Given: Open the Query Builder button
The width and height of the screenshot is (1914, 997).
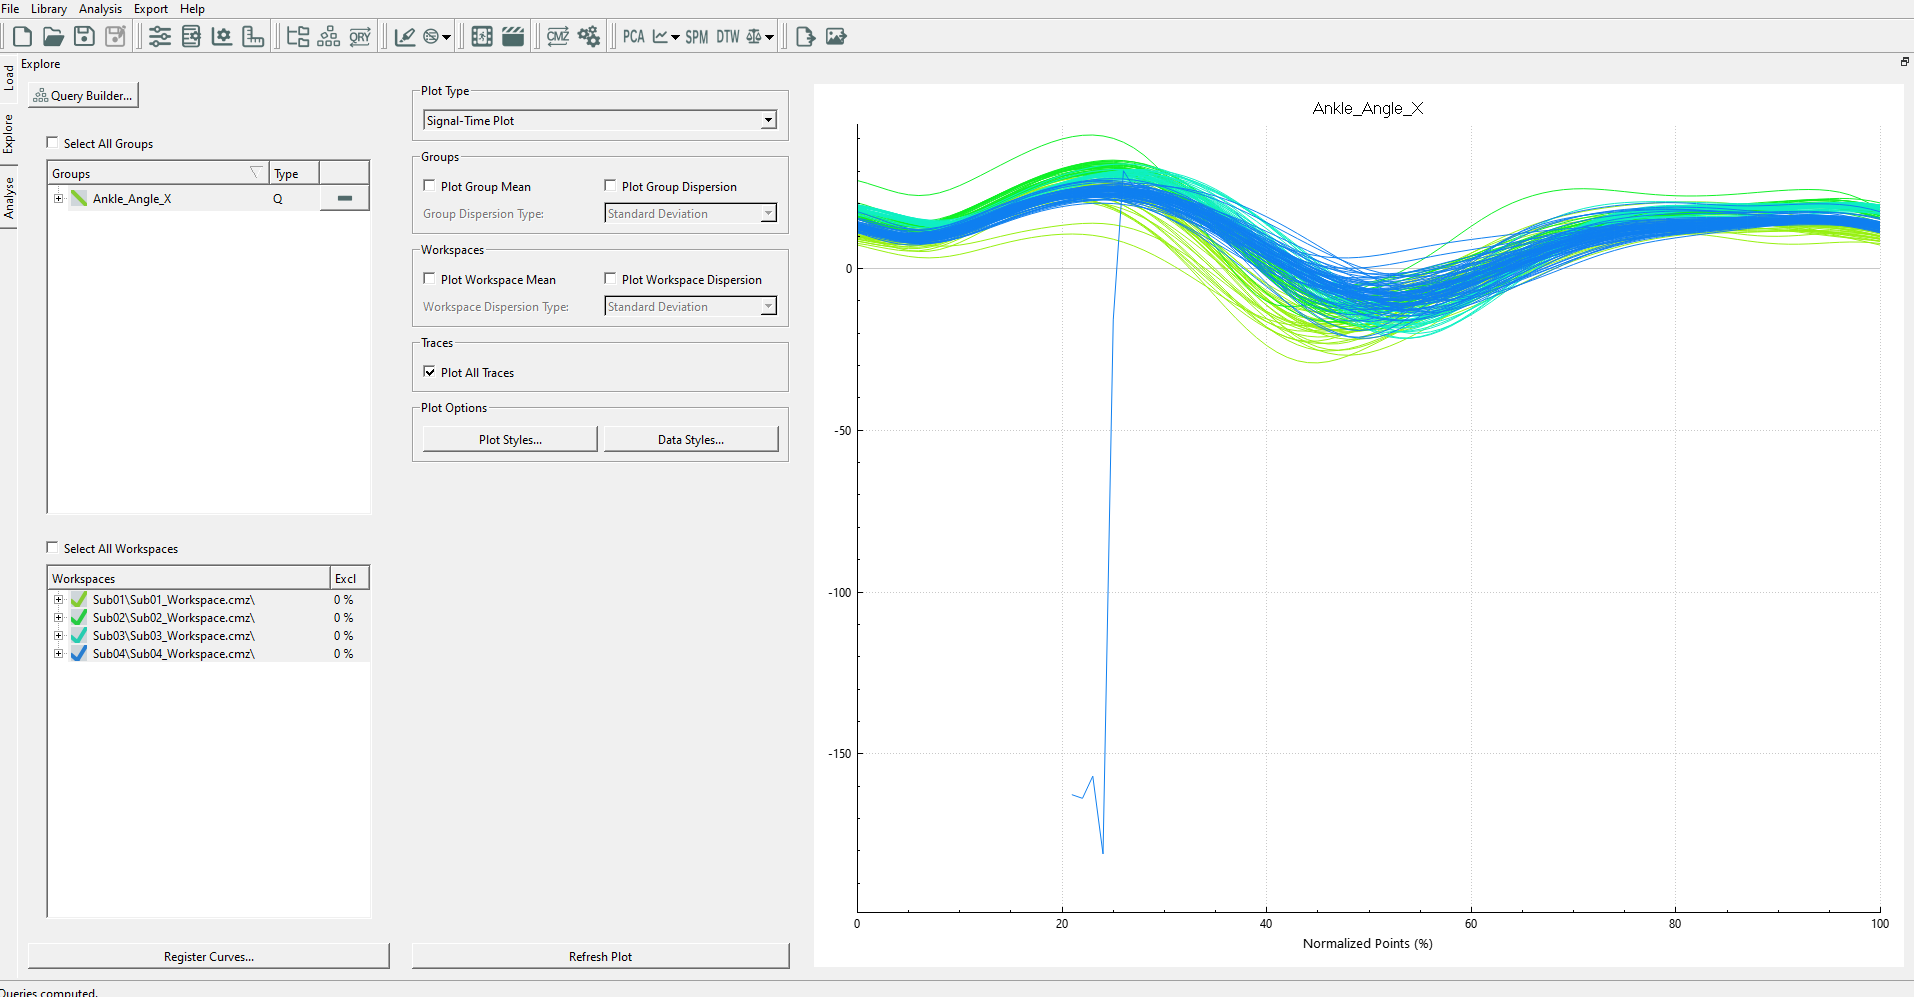Looking at the screenshot, I should point(83,96).
